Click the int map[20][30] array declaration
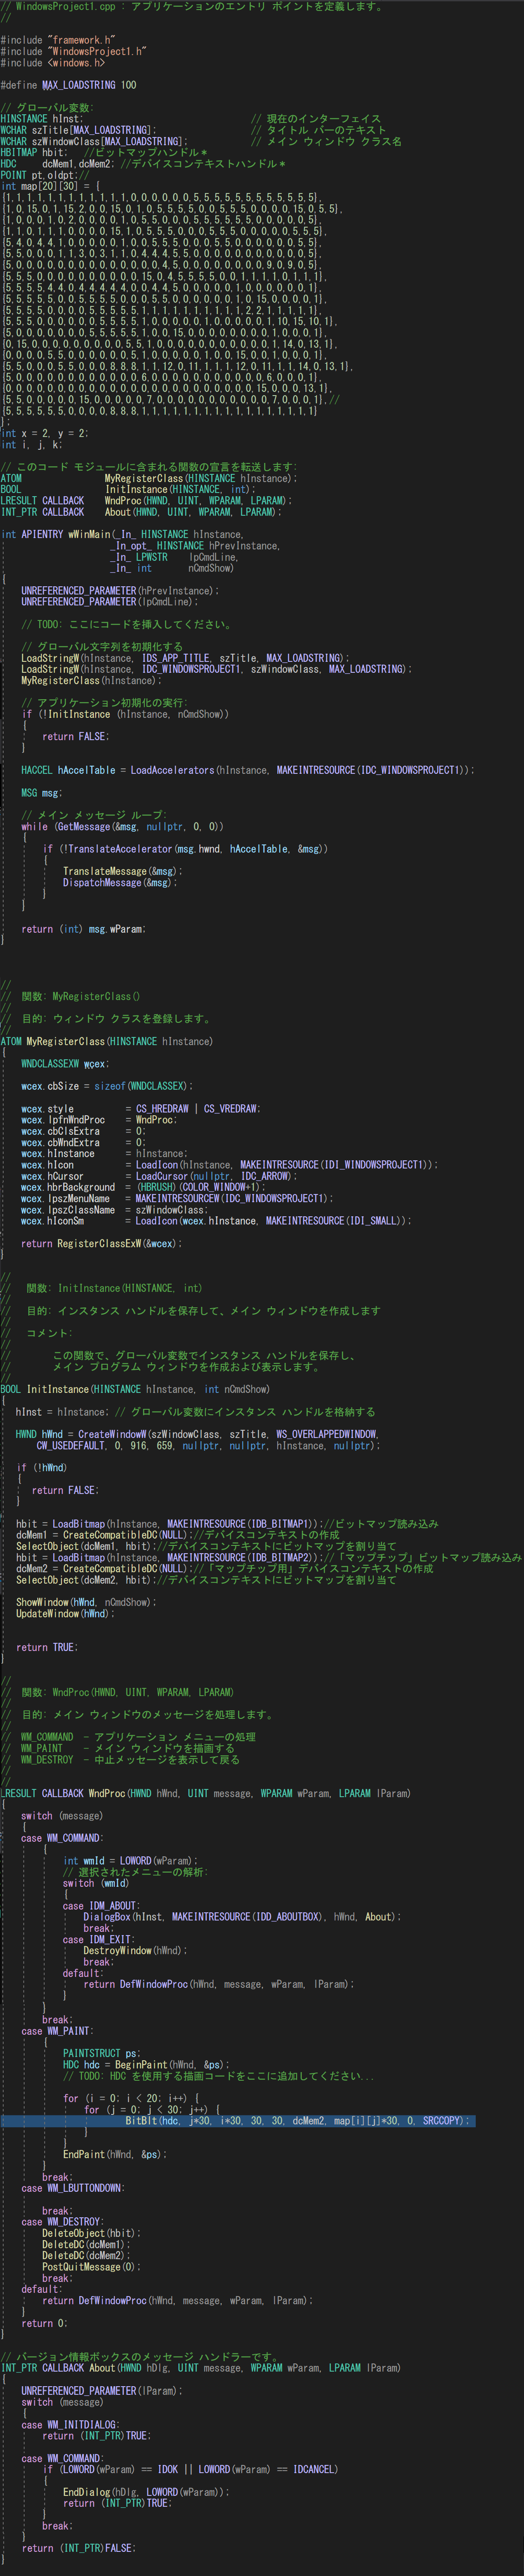524x2576 pixels. pyautogui.click(x=51, y=186)
